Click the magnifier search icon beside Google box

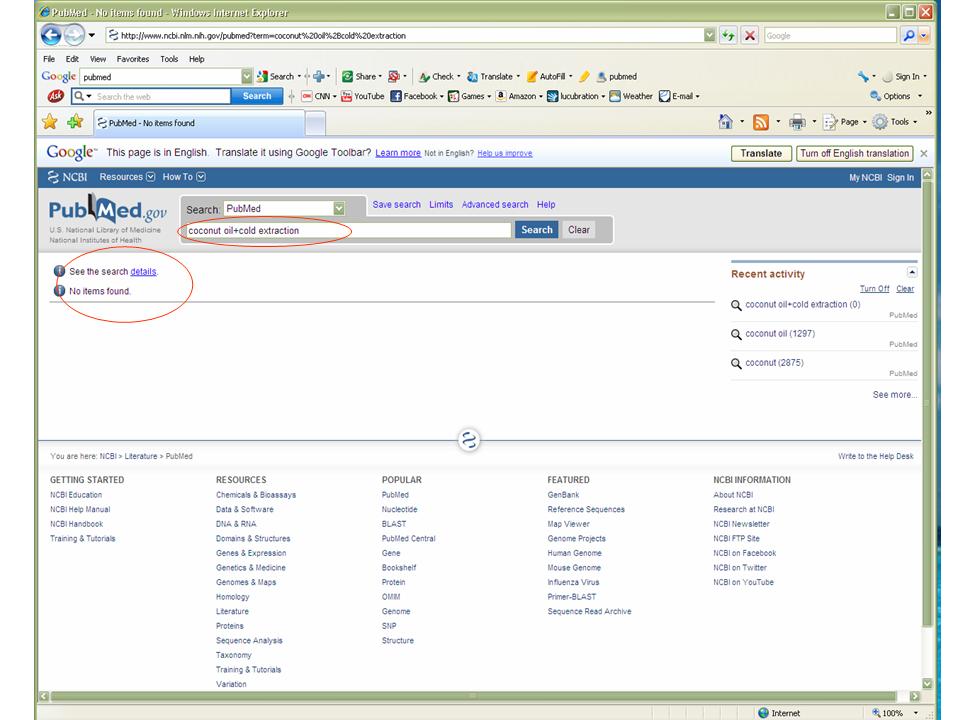(909, 36)
